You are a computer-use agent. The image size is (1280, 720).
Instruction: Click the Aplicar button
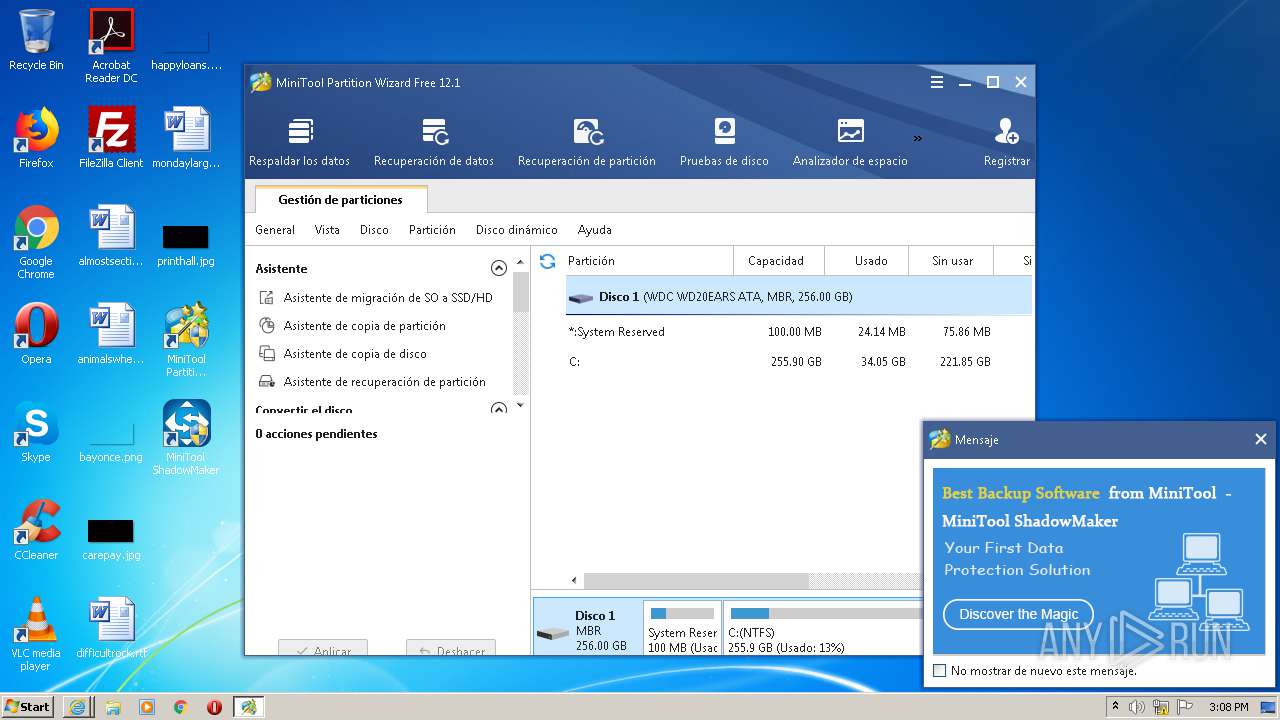pyautogui.click(x=323, y=649)
